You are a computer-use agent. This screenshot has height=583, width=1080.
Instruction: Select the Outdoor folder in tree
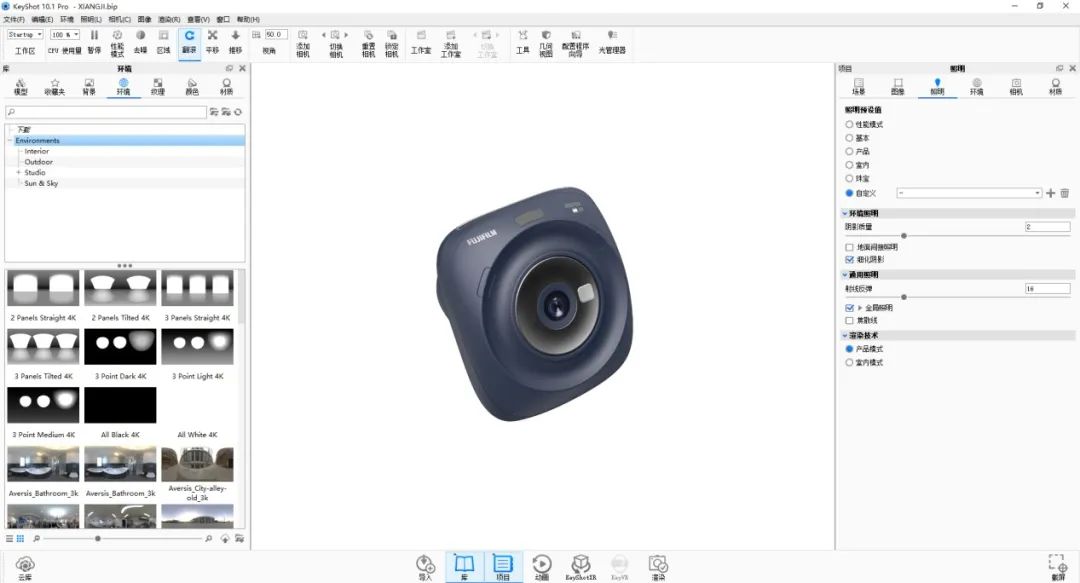(x=39, y=162)
